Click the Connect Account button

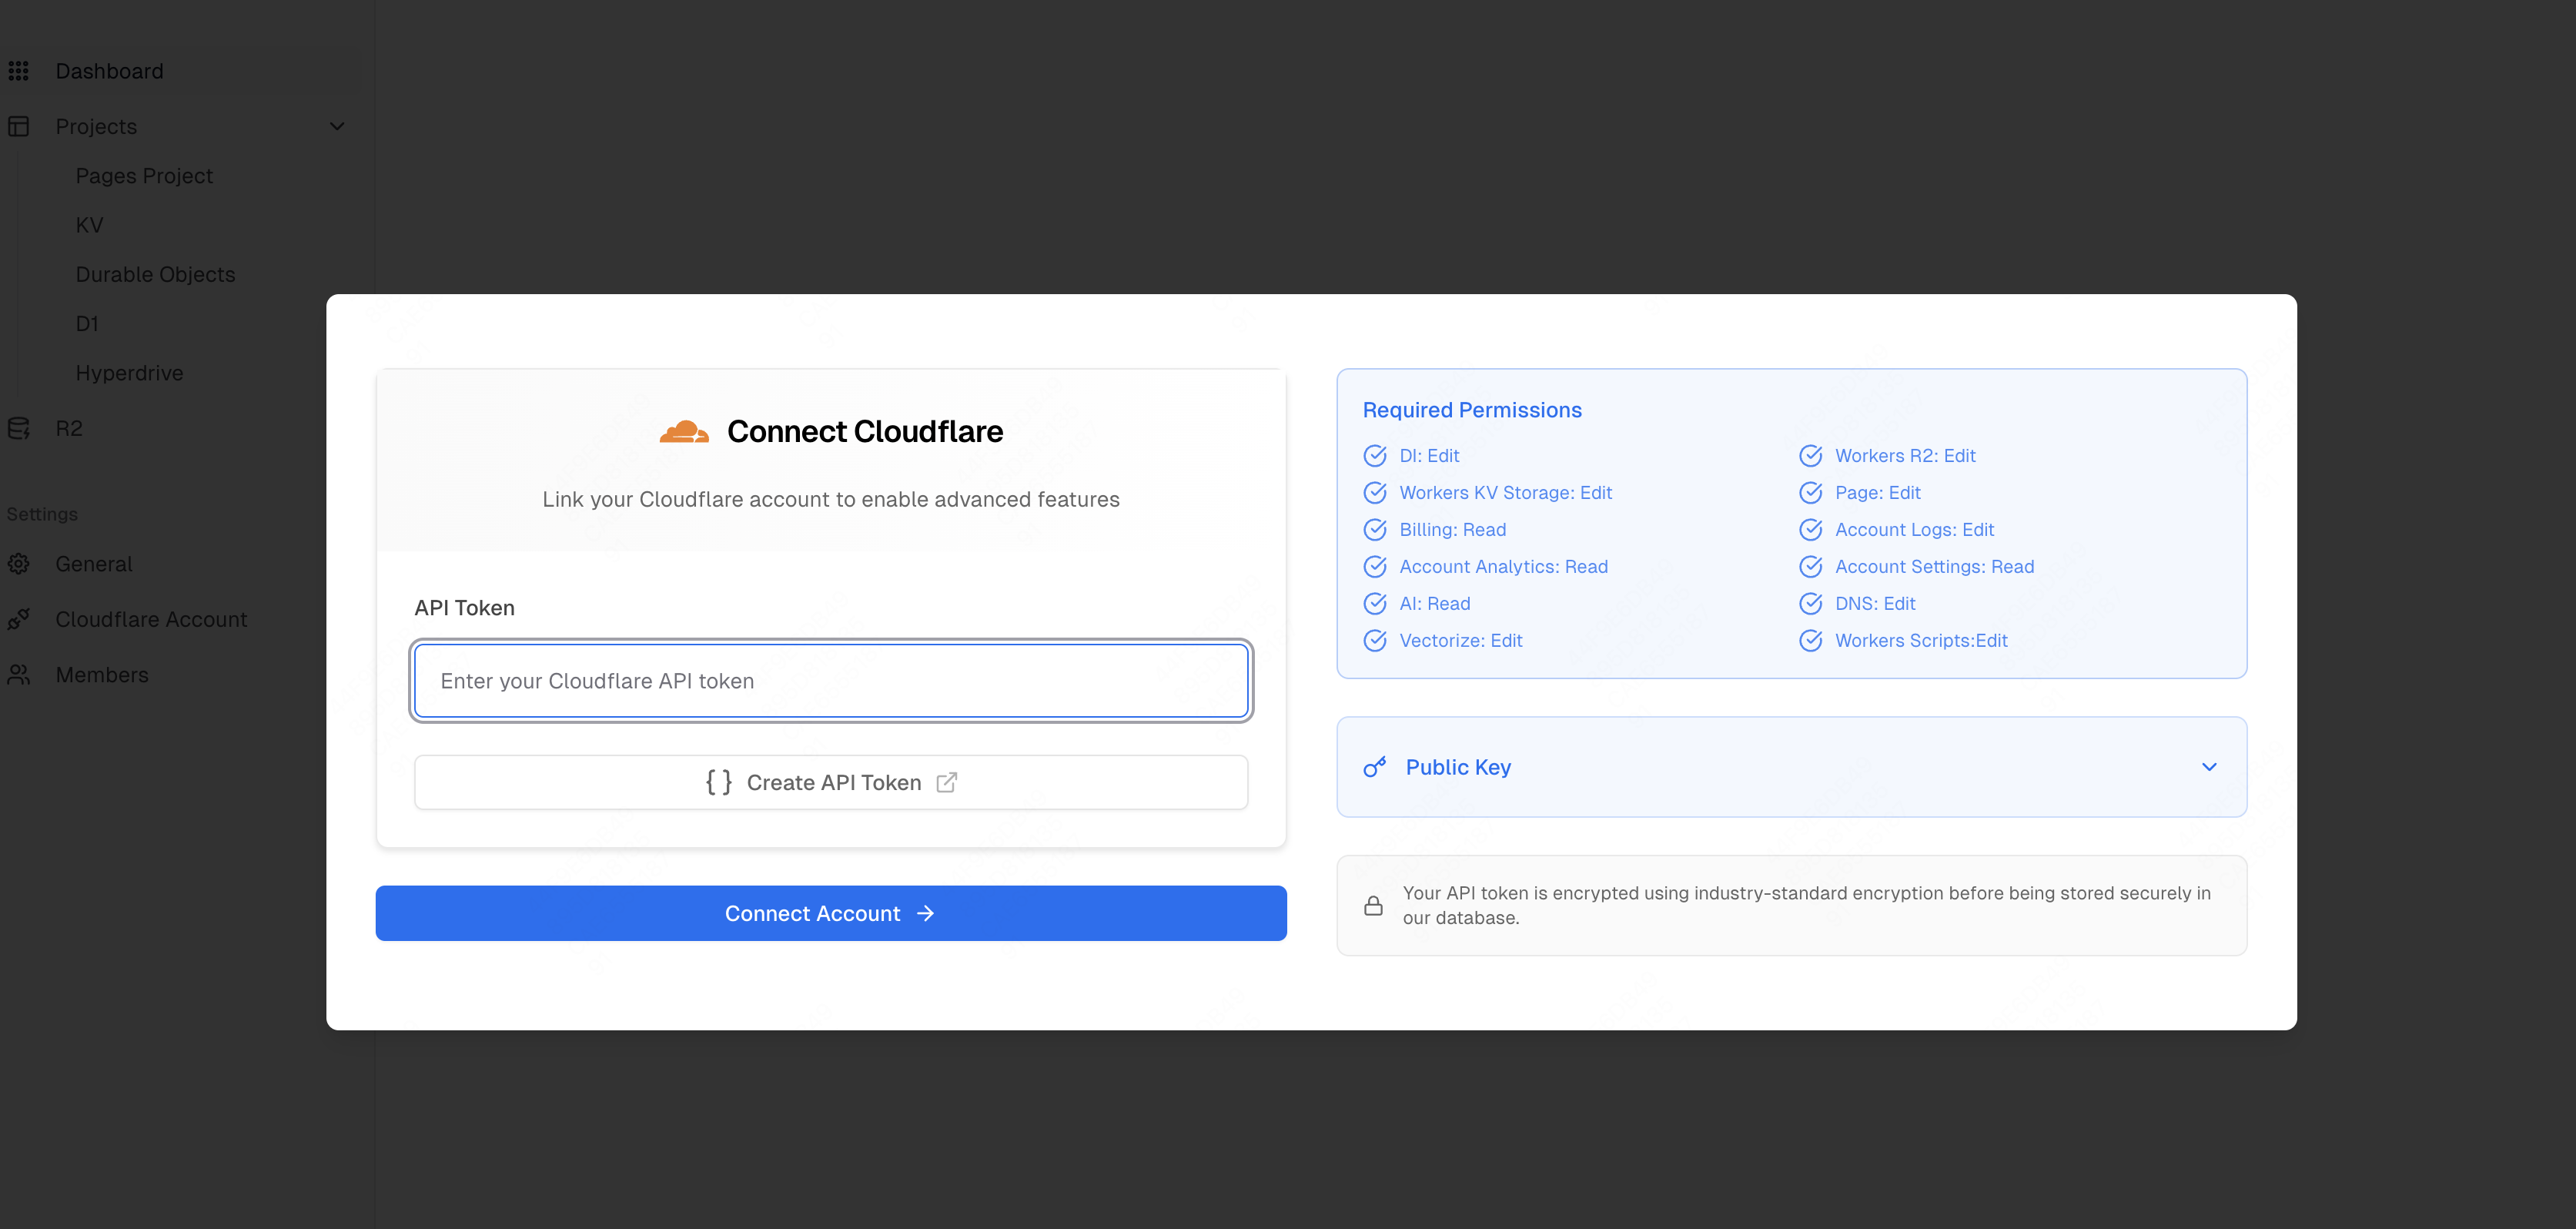click(830, 912)
